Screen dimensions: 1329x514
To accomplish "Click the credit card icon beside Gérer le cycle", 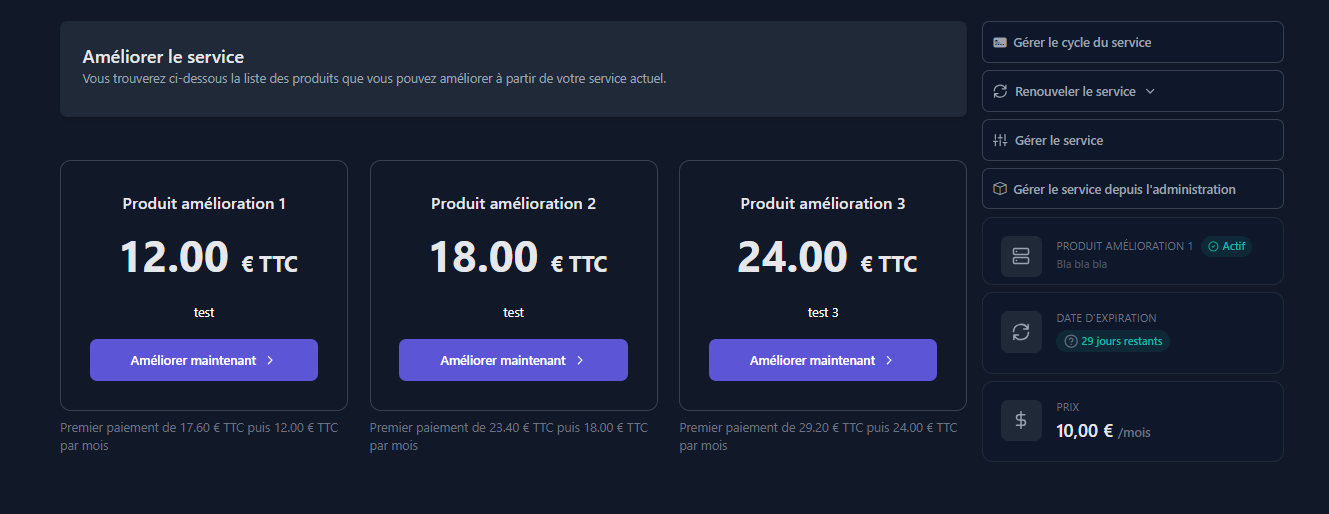I will tap(1000, 43).
